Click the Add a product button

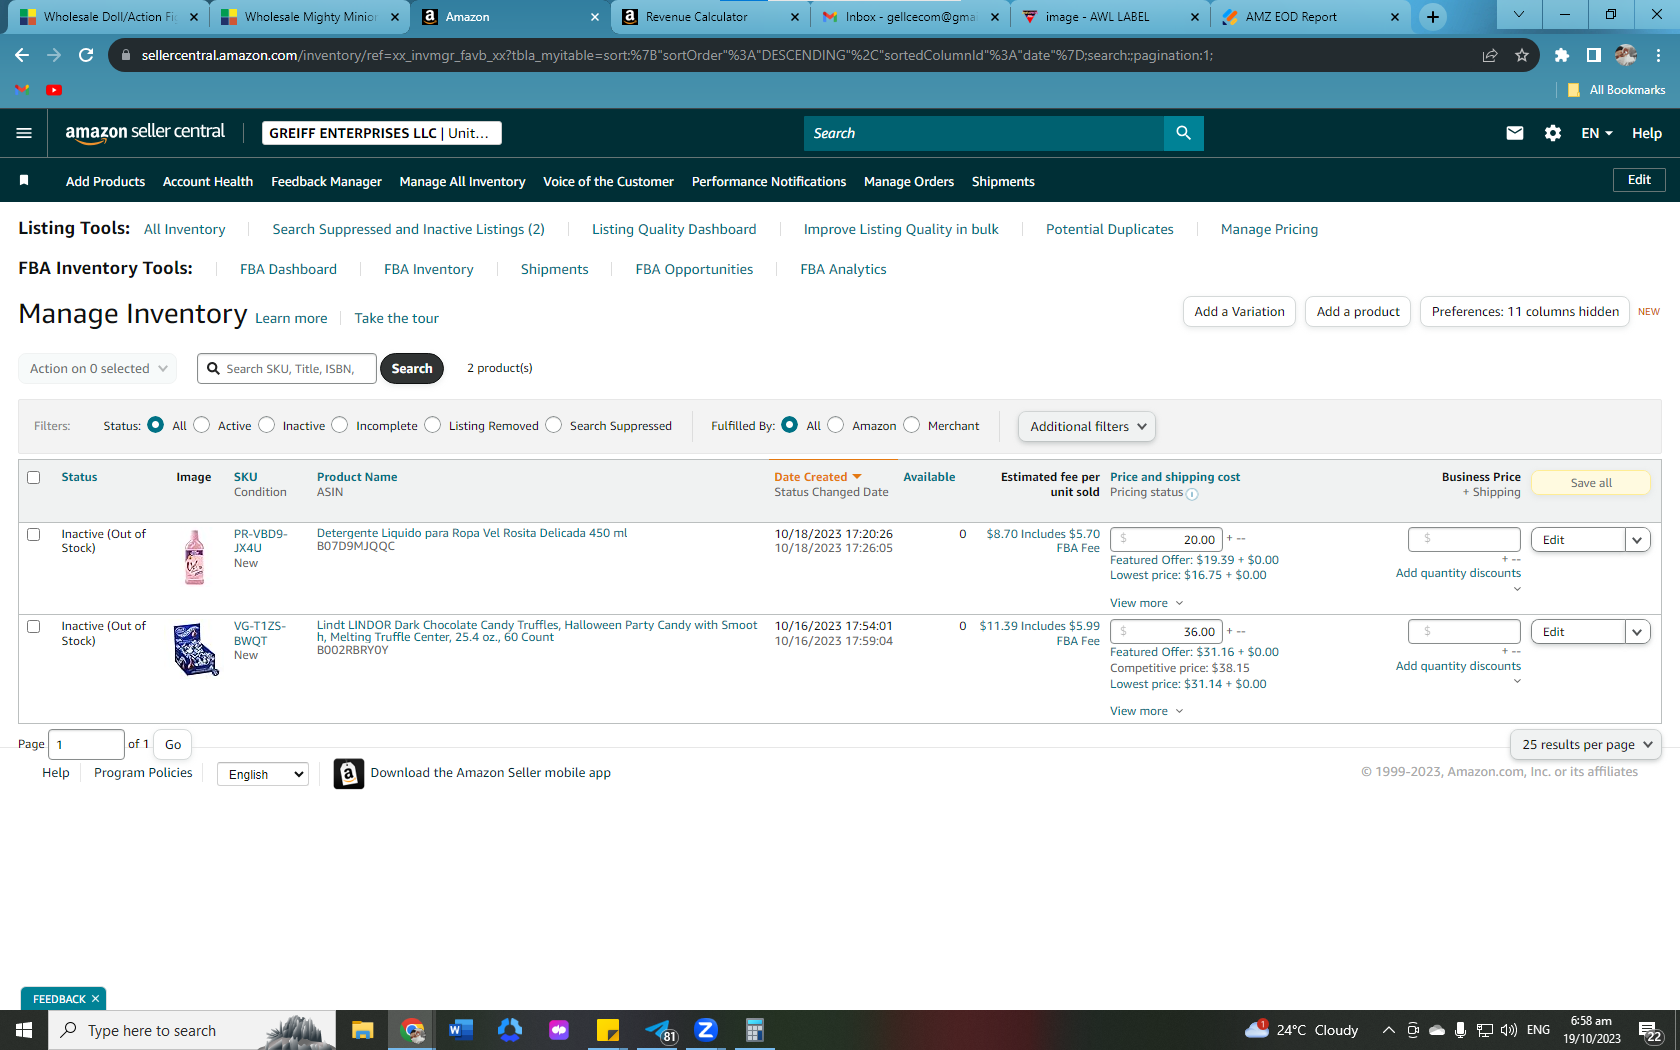(1358, 312)
